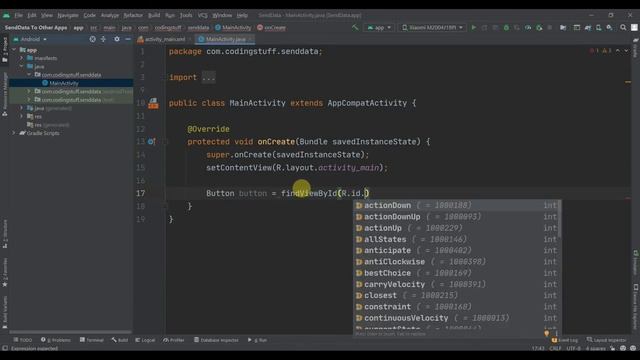Hide the project panel with minus icon

click(x=128, y=39)
